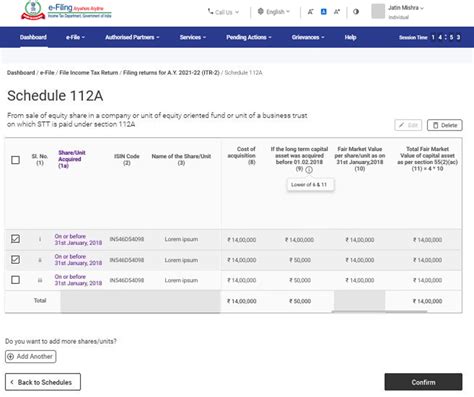Open the Services menu
This screenshot has height=397, width=474.
coord(193,37)
